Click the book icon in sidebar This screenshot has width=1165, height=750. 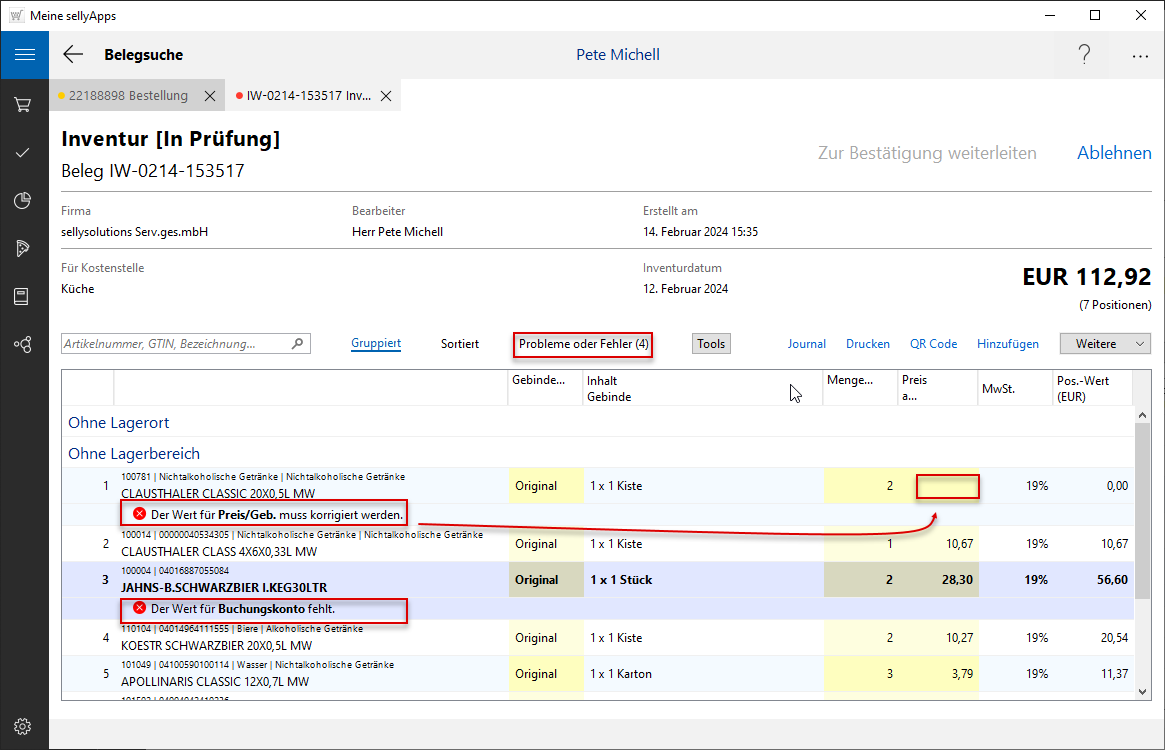[24, 296]
